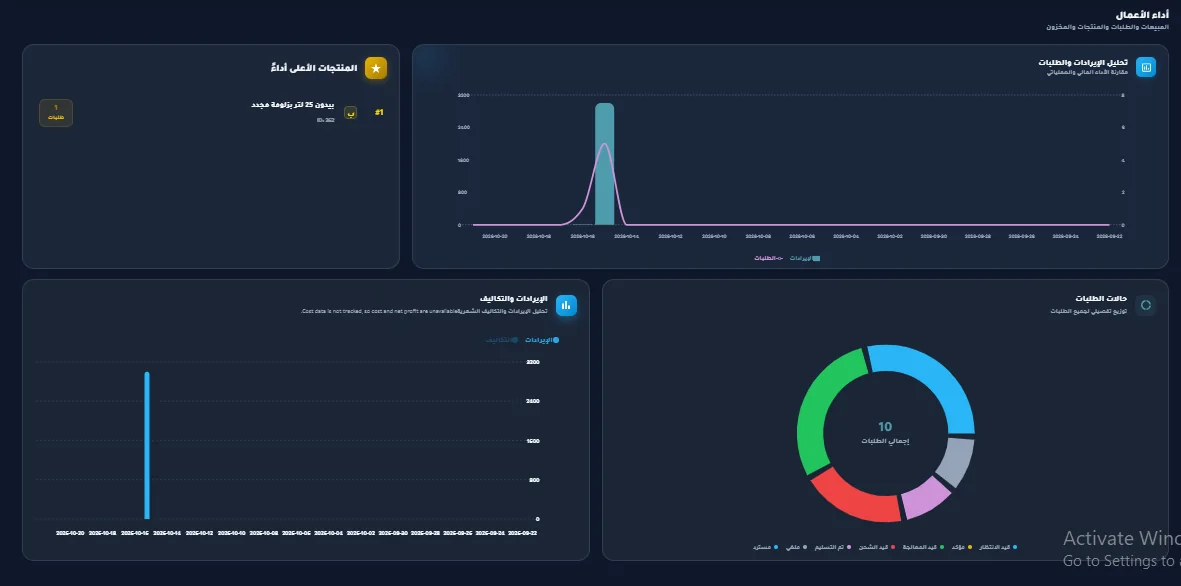The width and height of the screenshot is (1181, 586).
Task: Click the teal revenue bar in the analysis chart
Action: pyautogui.click(x=604, y=163)
